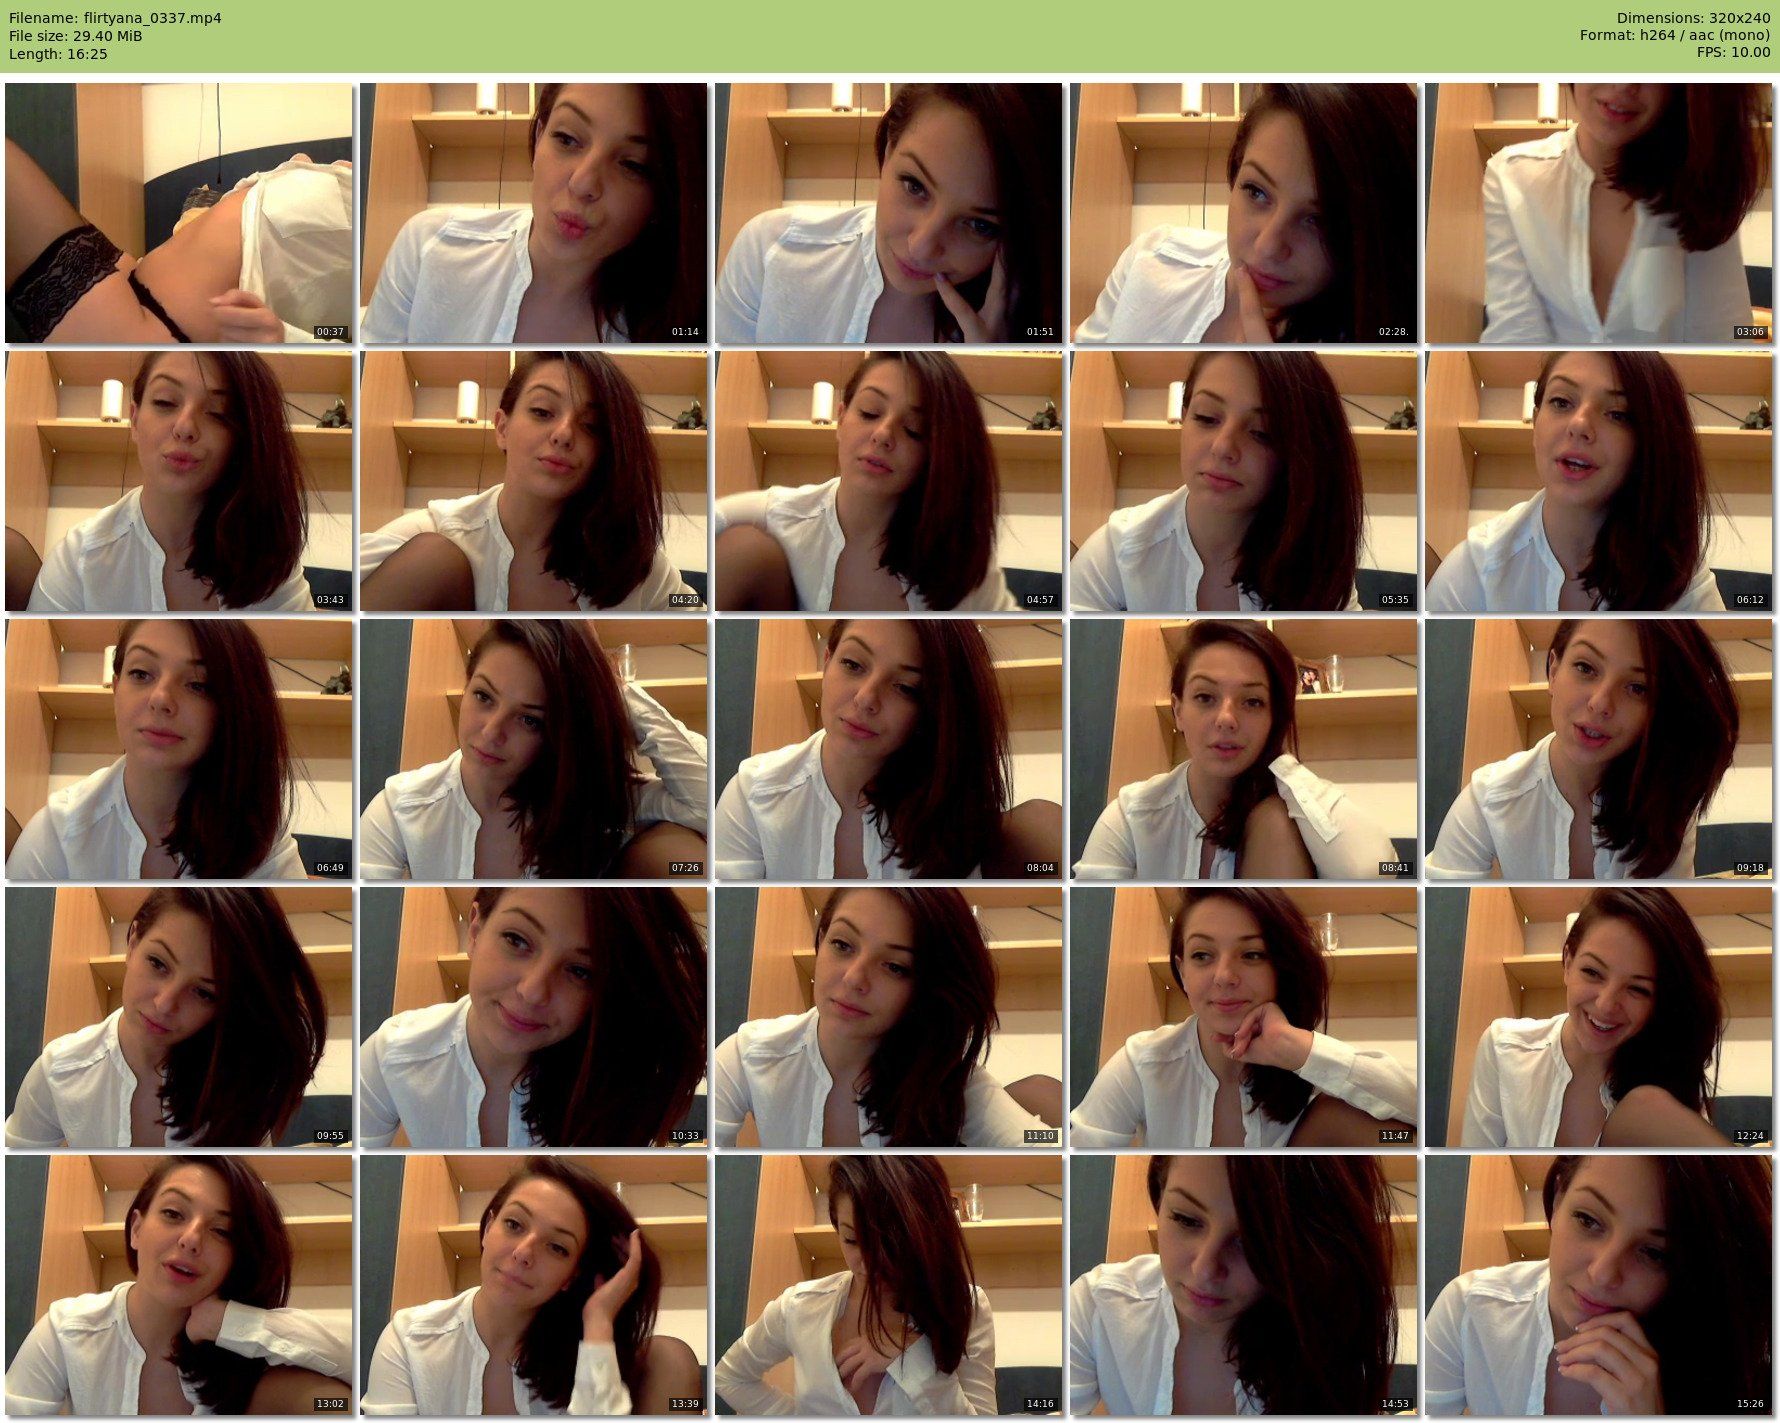Click the File size 29.40 MiB text

76,36
